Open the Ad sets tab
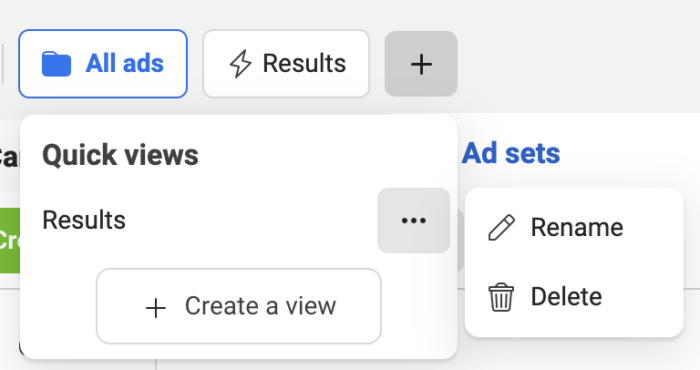The width and height of the screenshot is (700, 370). tap(511, 154)
